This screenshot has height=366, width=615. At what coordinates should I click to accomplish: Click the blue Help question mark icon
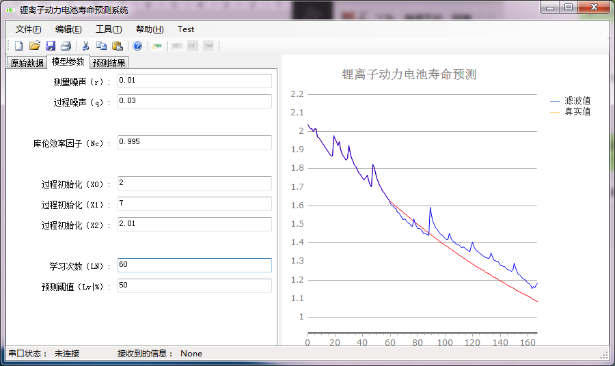pos(137,46)
